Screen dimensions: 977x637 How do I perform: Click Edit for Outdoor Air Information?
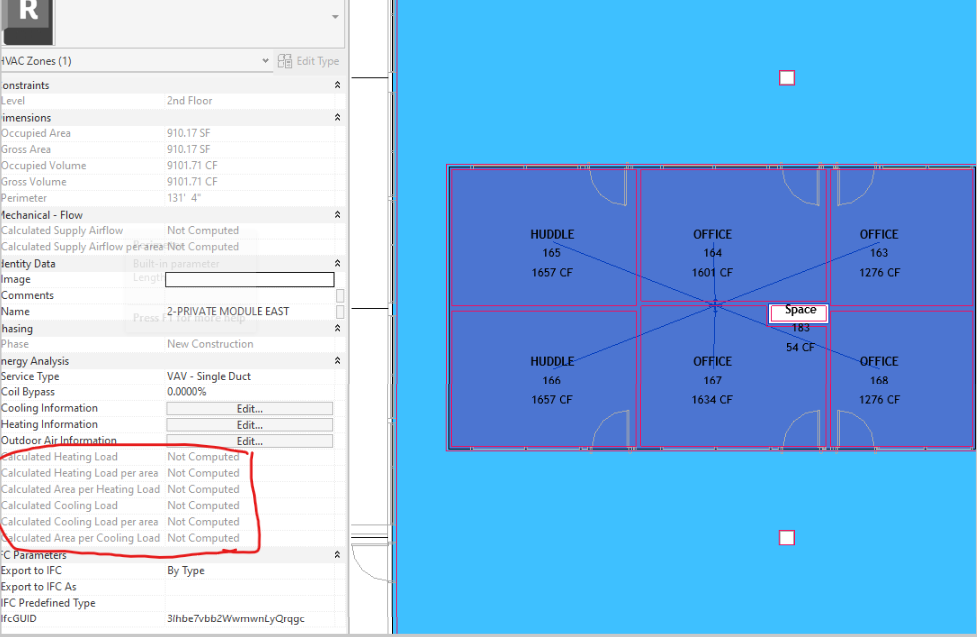[250, 440]
